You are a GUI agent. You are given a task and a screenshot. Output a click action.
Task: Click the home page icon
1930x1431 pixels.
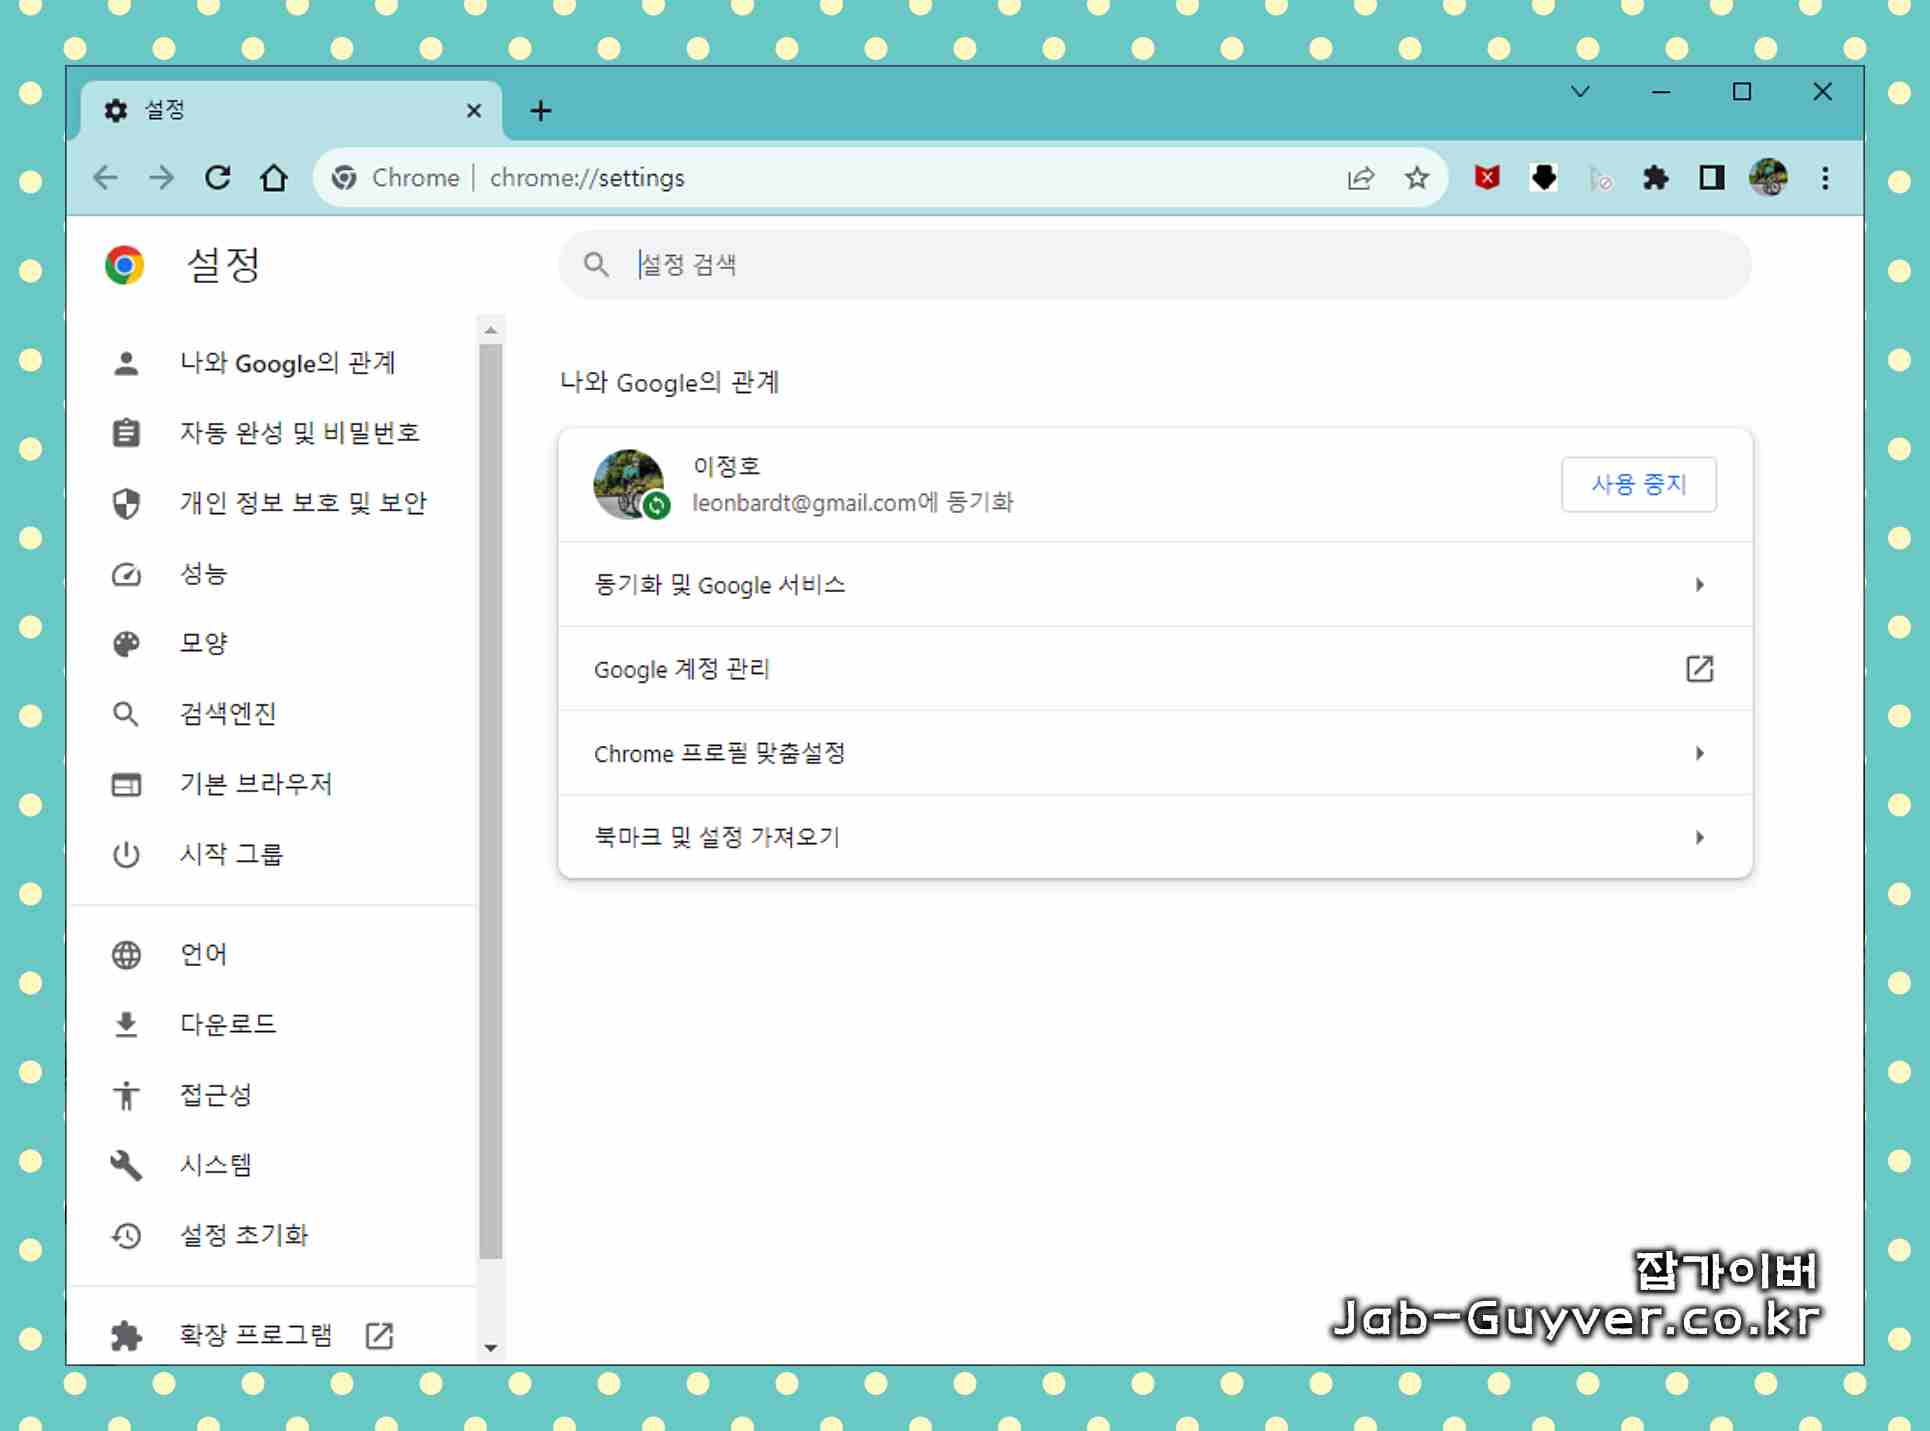(273, 178)
